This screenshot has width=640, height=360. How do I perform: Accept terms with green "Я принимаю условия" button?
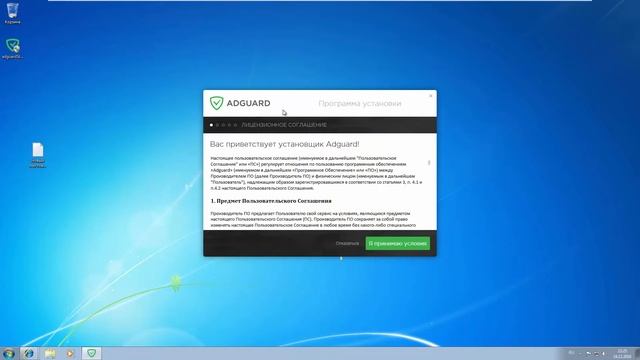coord(398,243)
